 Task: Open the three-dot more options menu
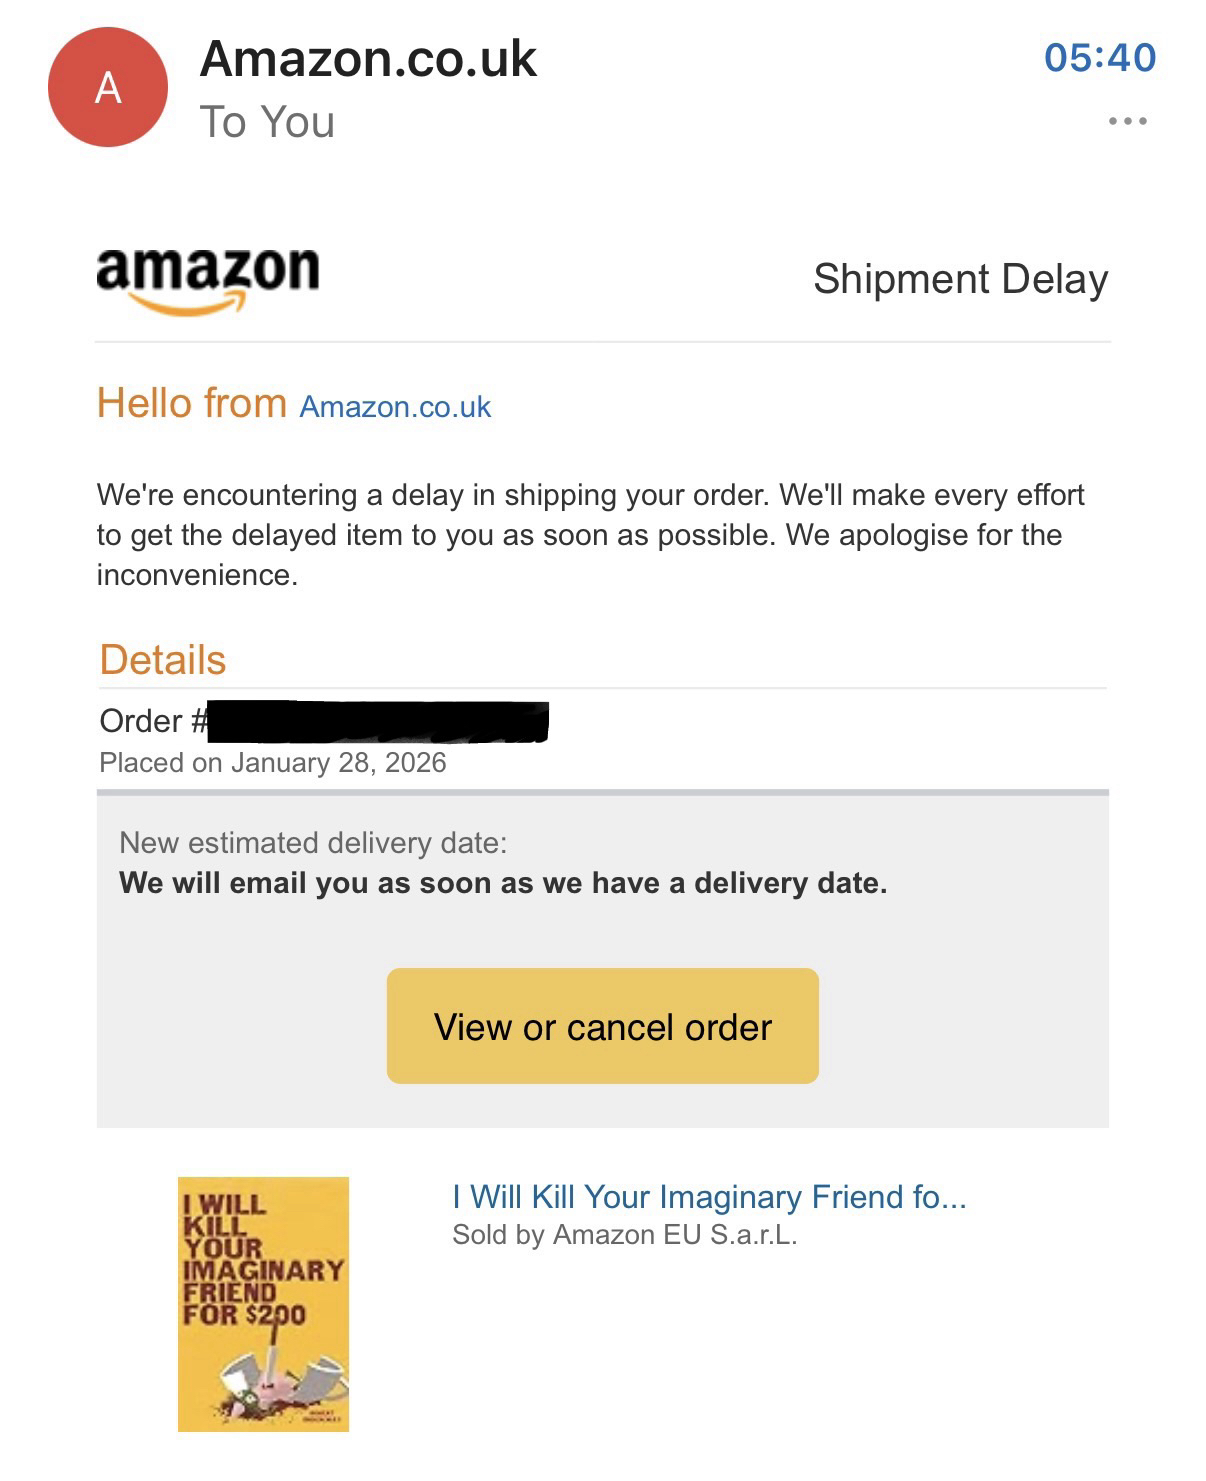[x=1127, y=122]
